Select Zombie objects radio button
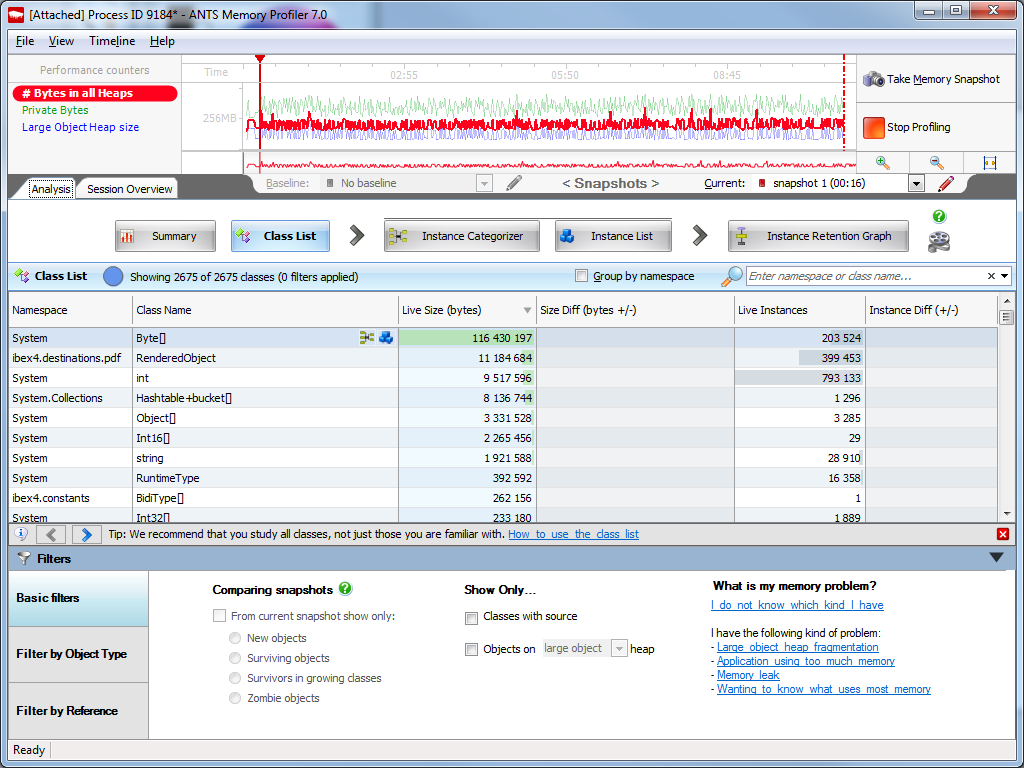Viewport: 1024px width, 768px height. 235,698
